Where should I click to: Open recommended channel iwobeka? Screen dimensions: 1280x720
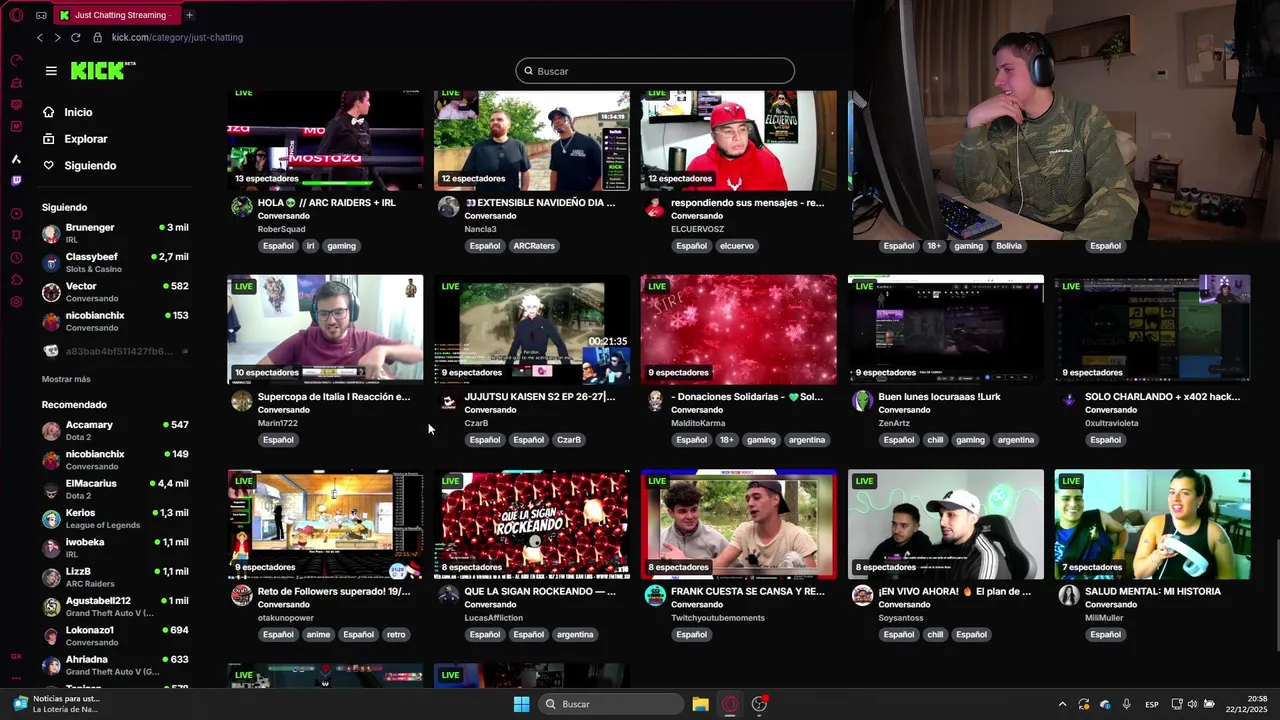[115, 547]
